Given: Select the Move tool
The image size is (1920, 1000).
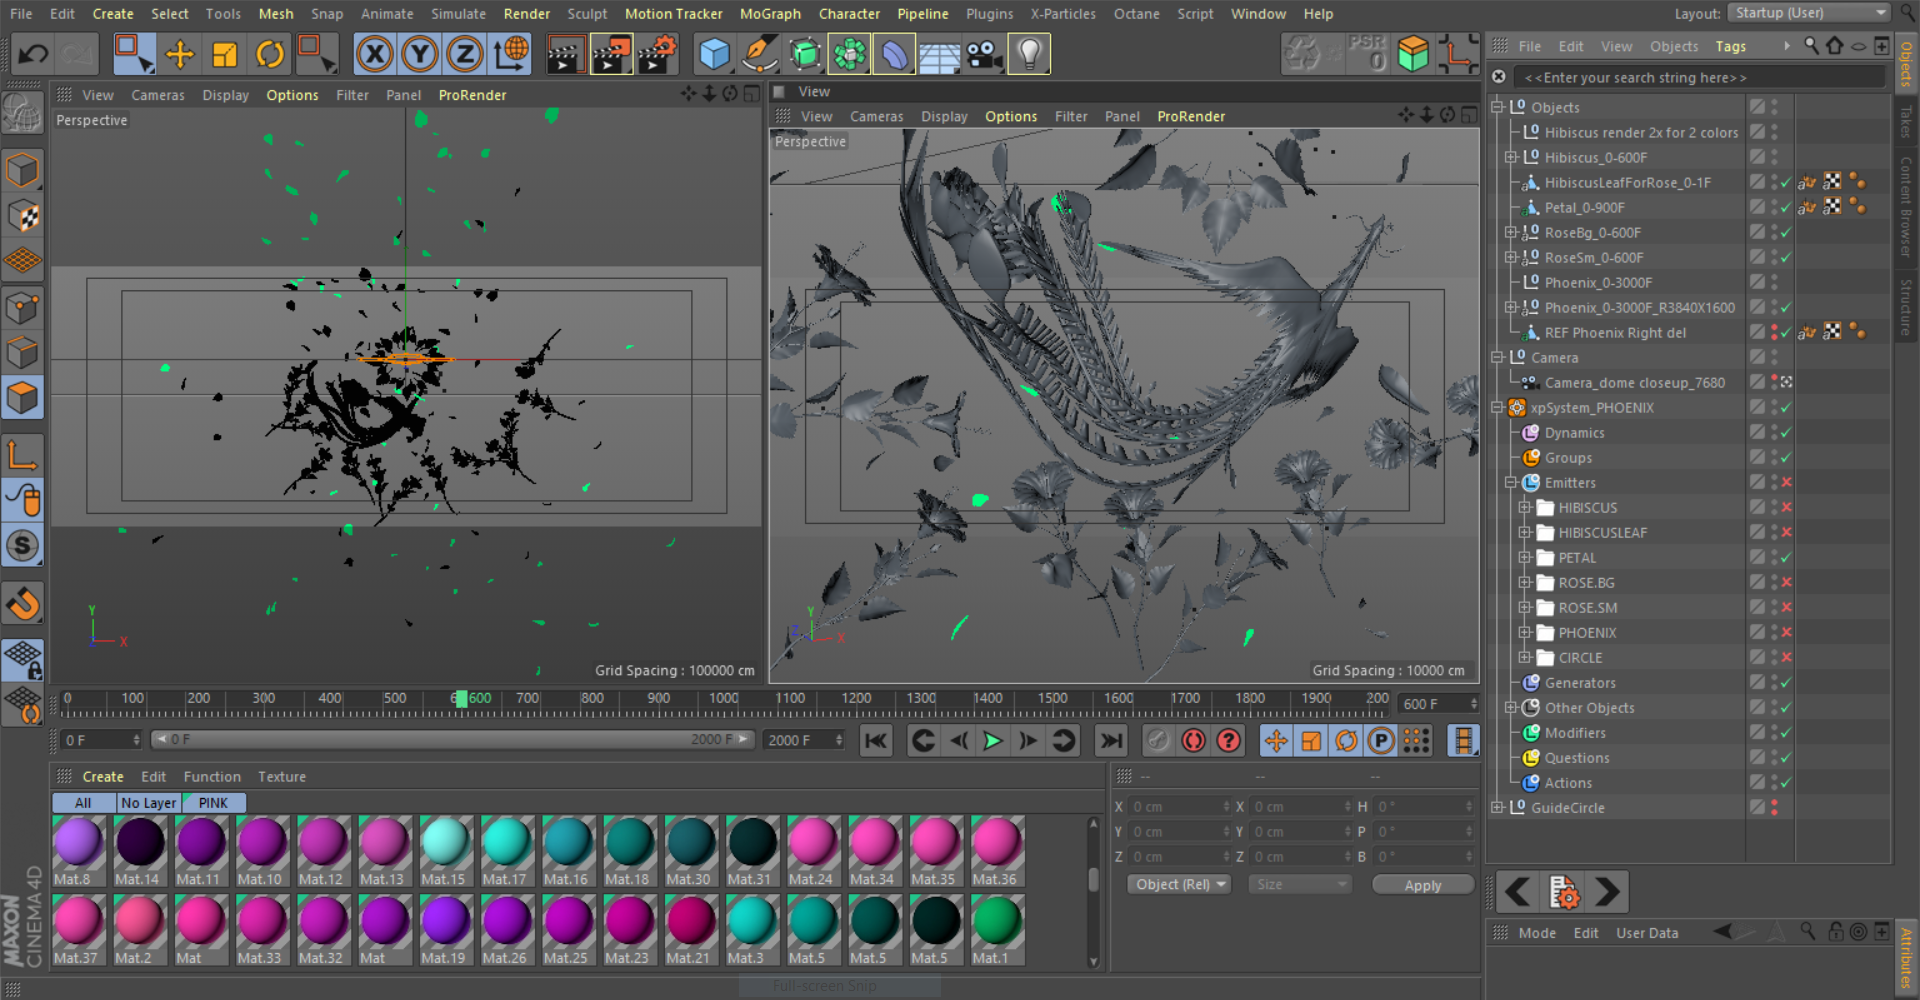Looking at the screenshot, I should pos(179,54).
